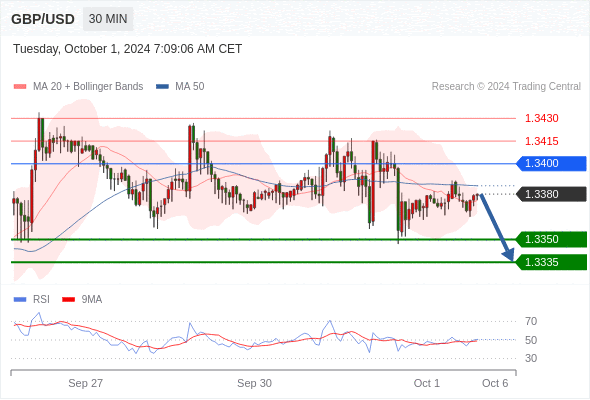Click the MA 50 legend label

pyautogui.click(x=190, y=87)
